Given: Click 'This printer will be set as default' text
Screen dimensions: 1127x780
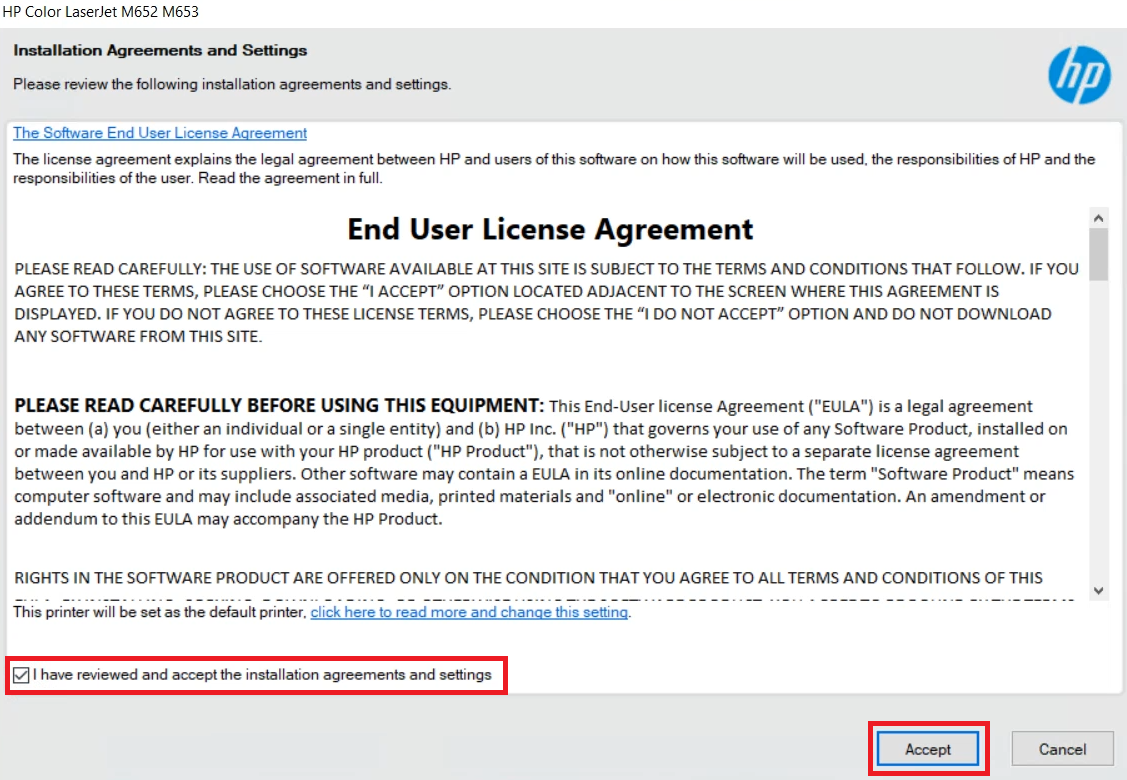Looking at the screenshot, I should click(x=160, y=612).
